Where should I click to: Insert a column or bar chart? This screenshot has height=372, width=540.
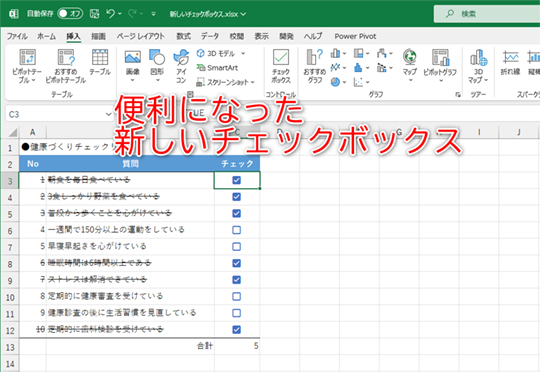[x=335, y=53]
